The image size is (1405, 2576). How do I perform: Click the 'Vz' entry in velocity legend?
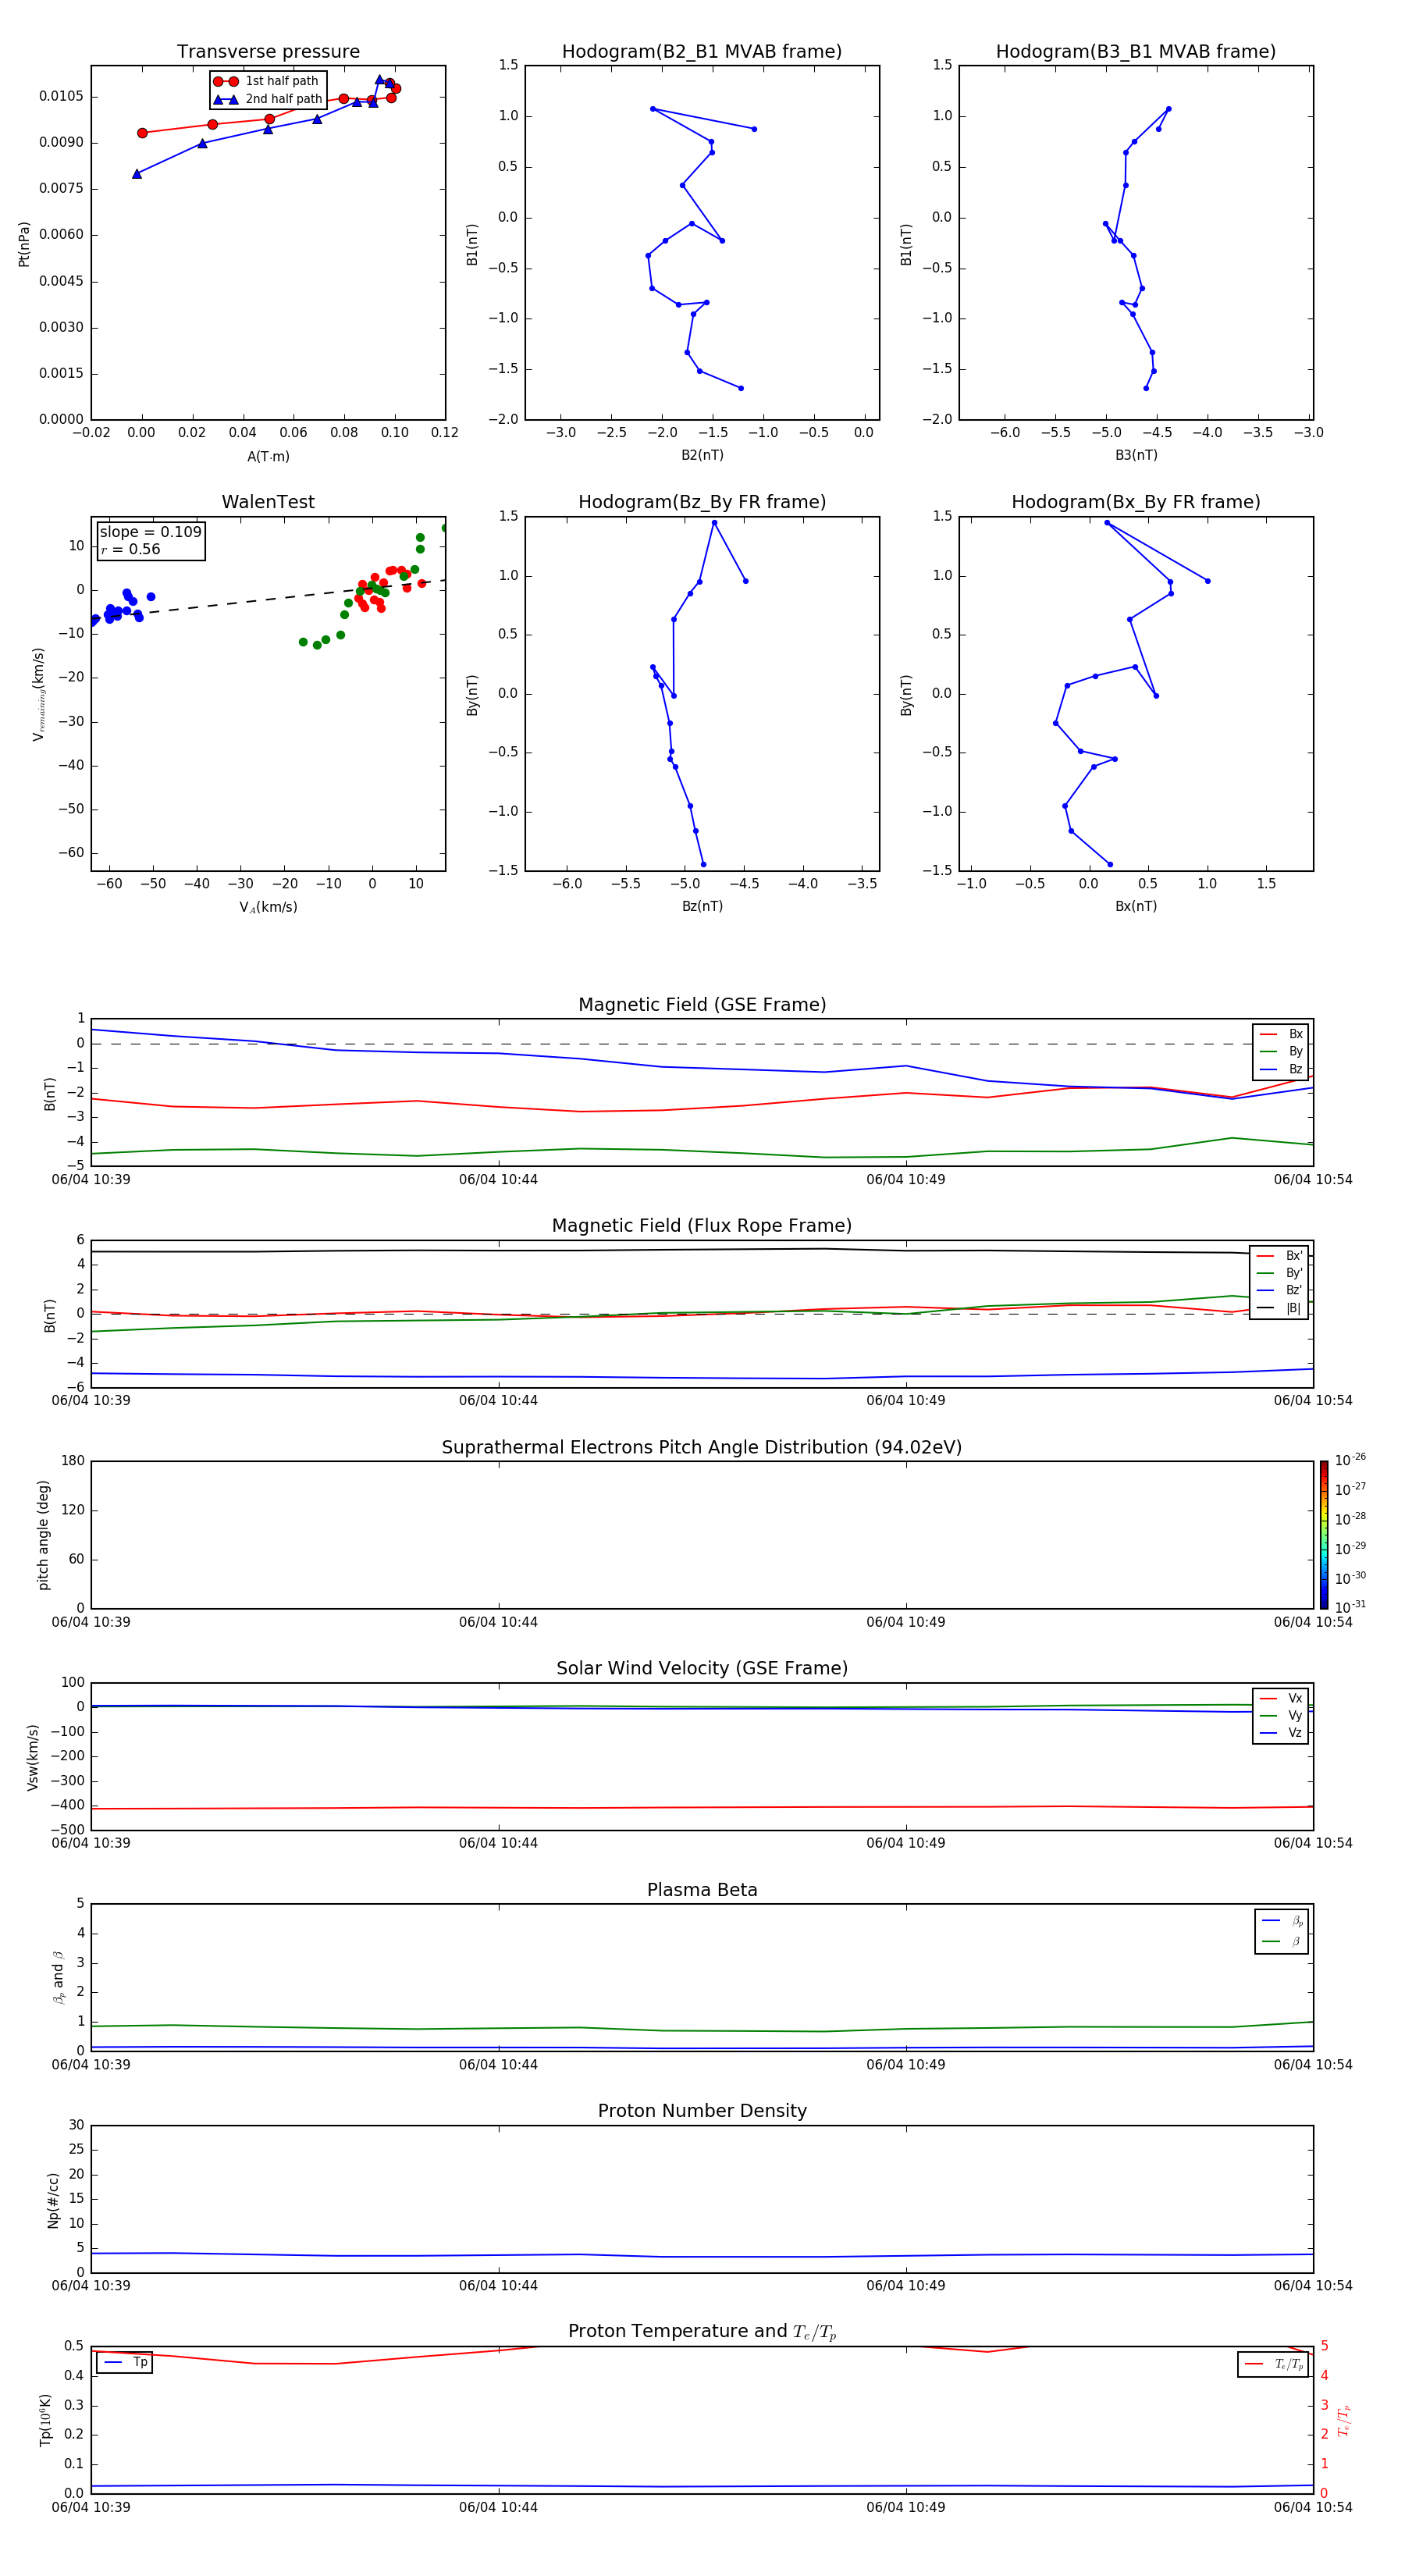click(1281, 1733)
